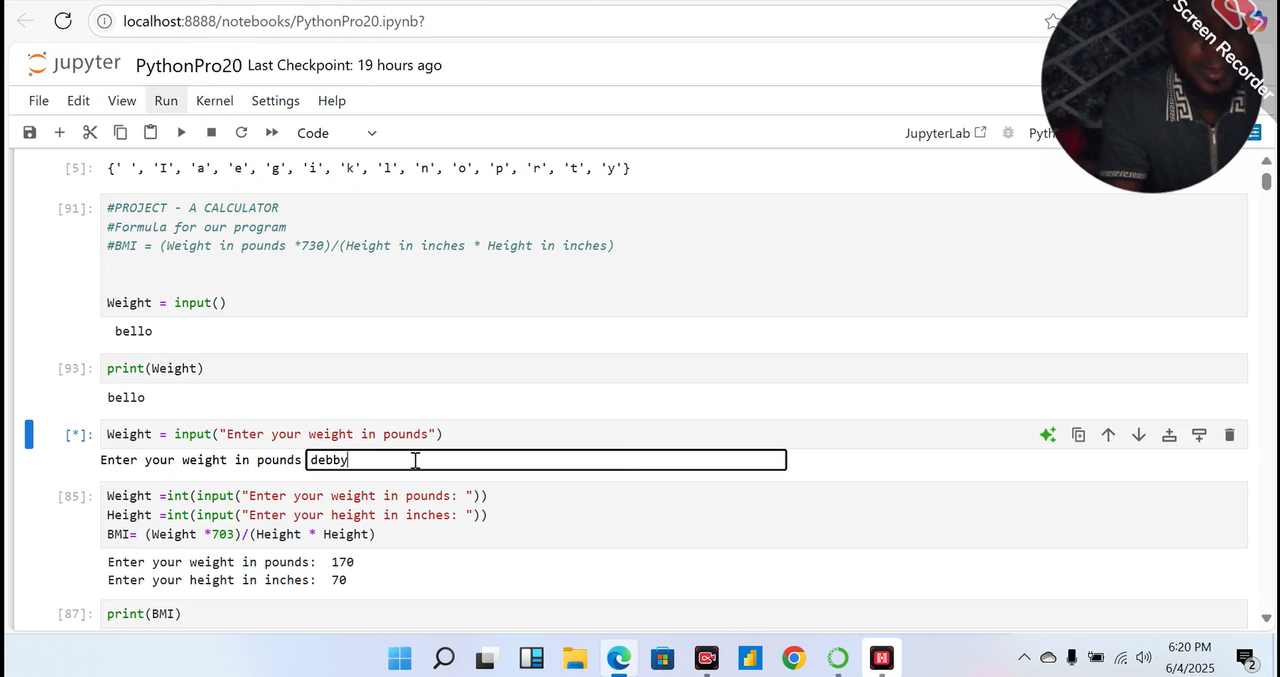Image resolution: width=1280 pixels, height=677 pixels.
Task: Click the Enter your height in inches: 70 output
Action: (x=227, y=580)
